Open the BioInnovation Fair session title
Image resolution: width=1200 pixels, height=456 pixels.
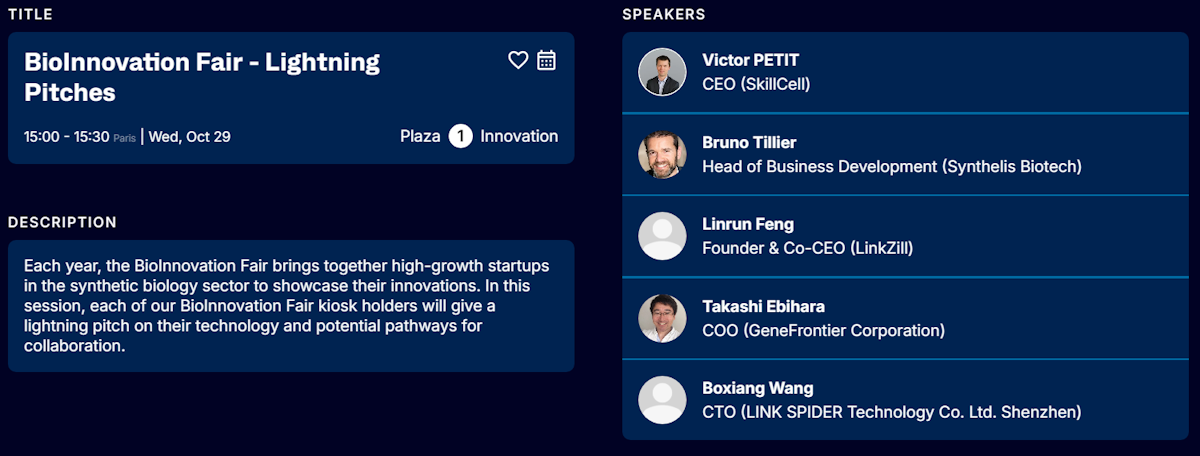pyautogui.click(x=201, y=77)
